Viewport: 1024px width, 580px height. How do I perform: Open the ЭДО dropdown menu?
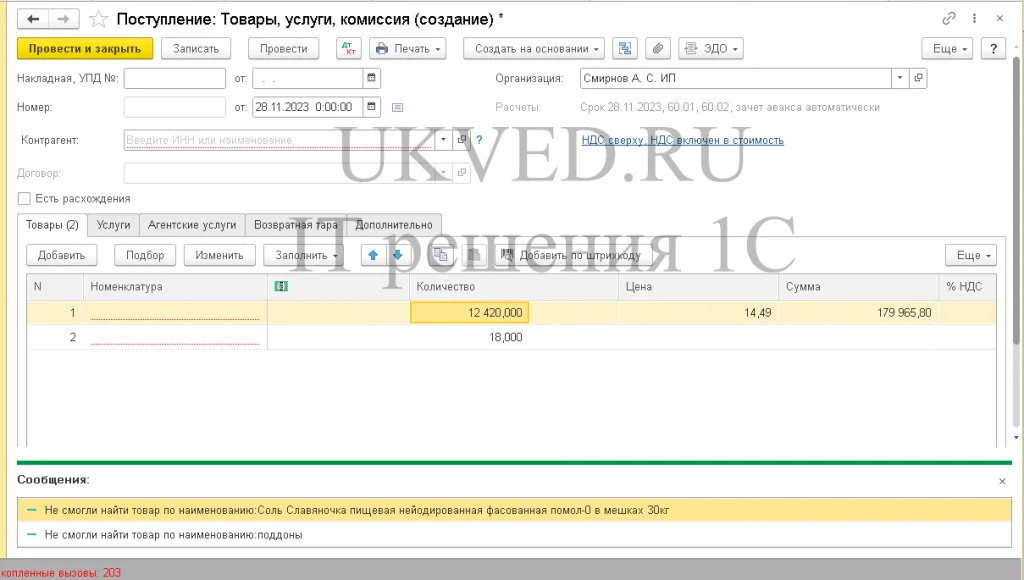tap(711, 48)
